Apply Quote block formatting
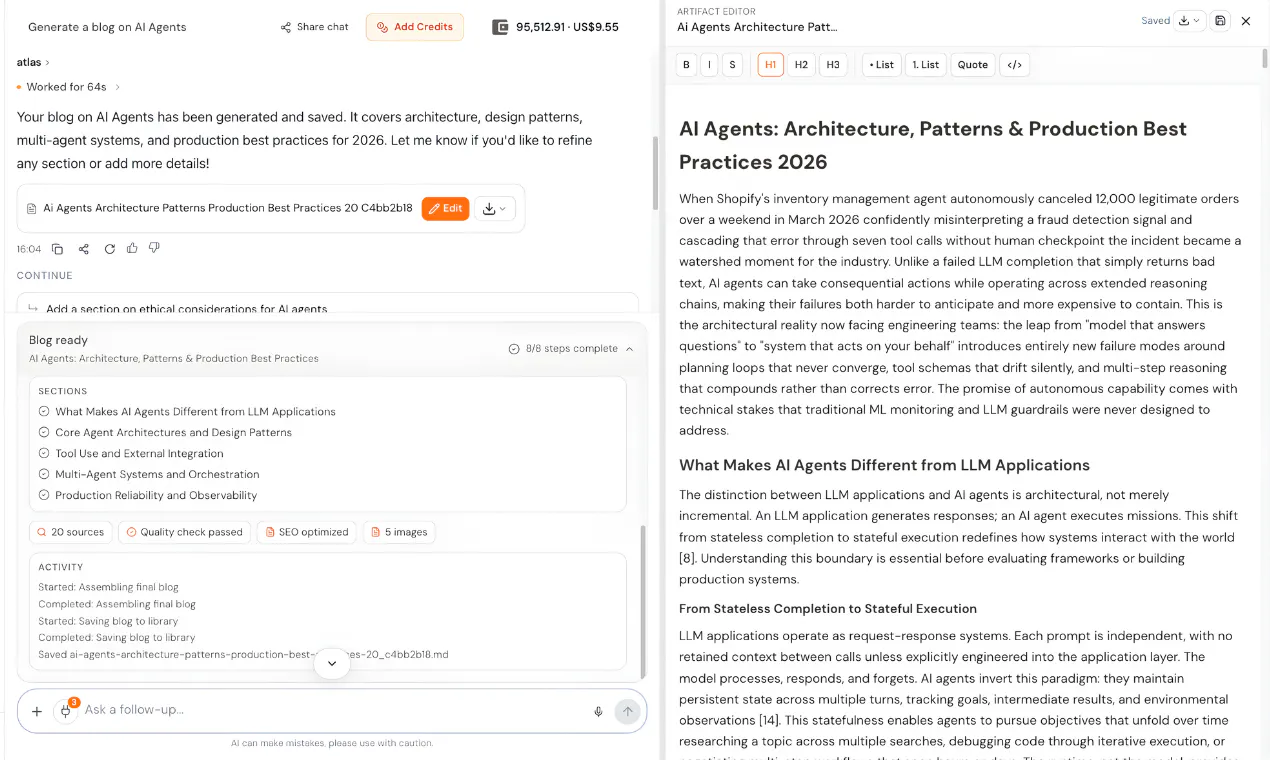 click(x=973, y=65)
